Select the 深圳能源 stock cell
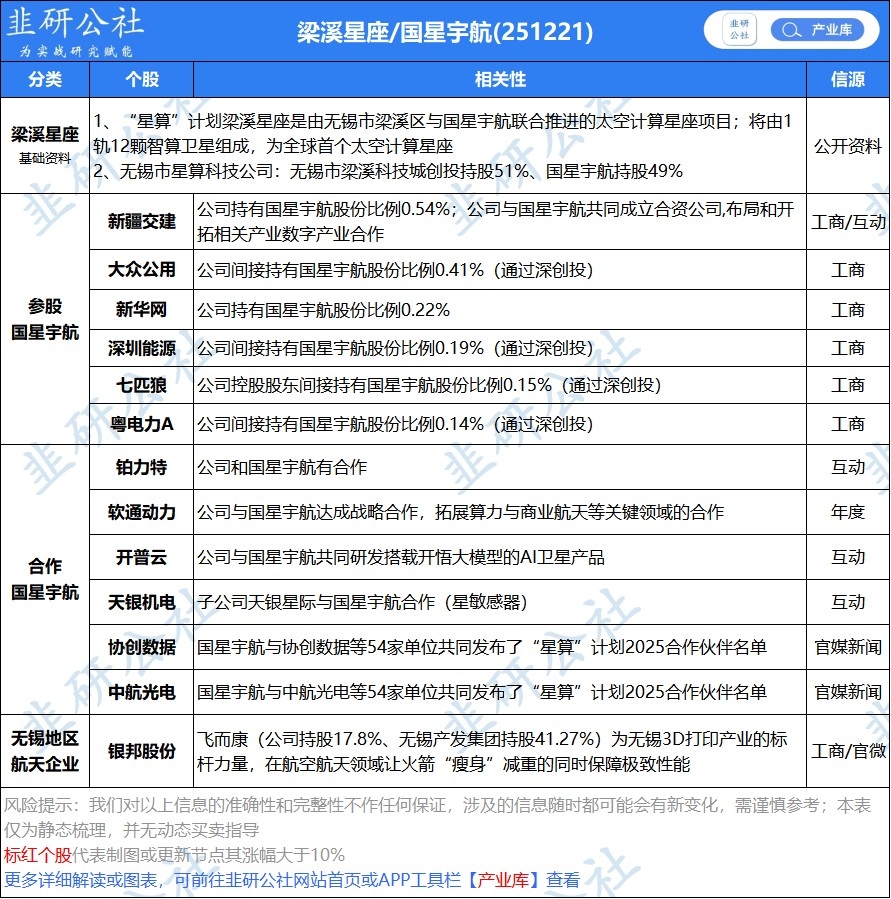Screen dimensions: 891x899 click(142, 348)
